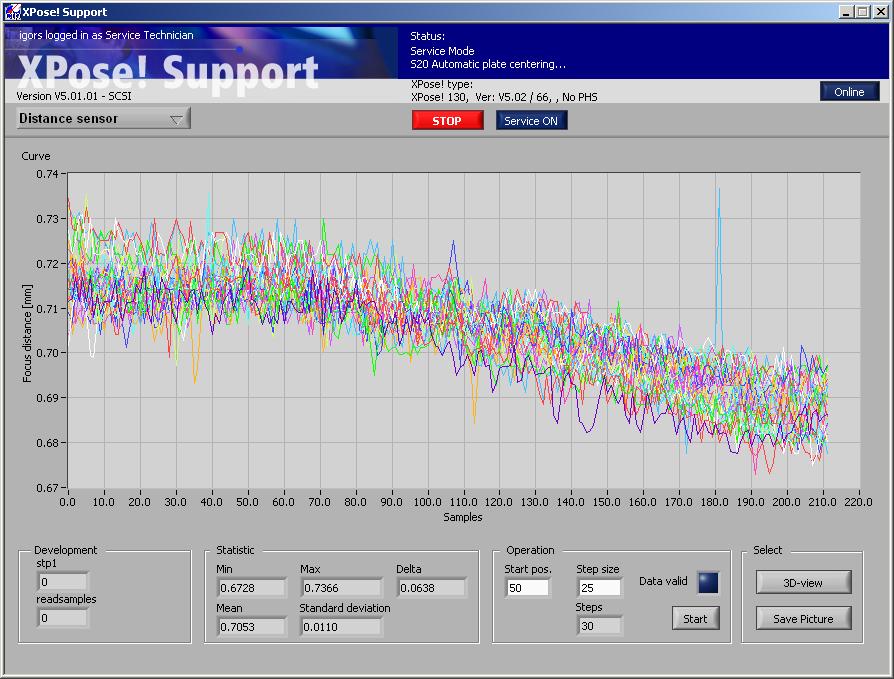Screen dimensions: 894x679
Task: Close the XPose! Support window
Action: coord(880,12)
